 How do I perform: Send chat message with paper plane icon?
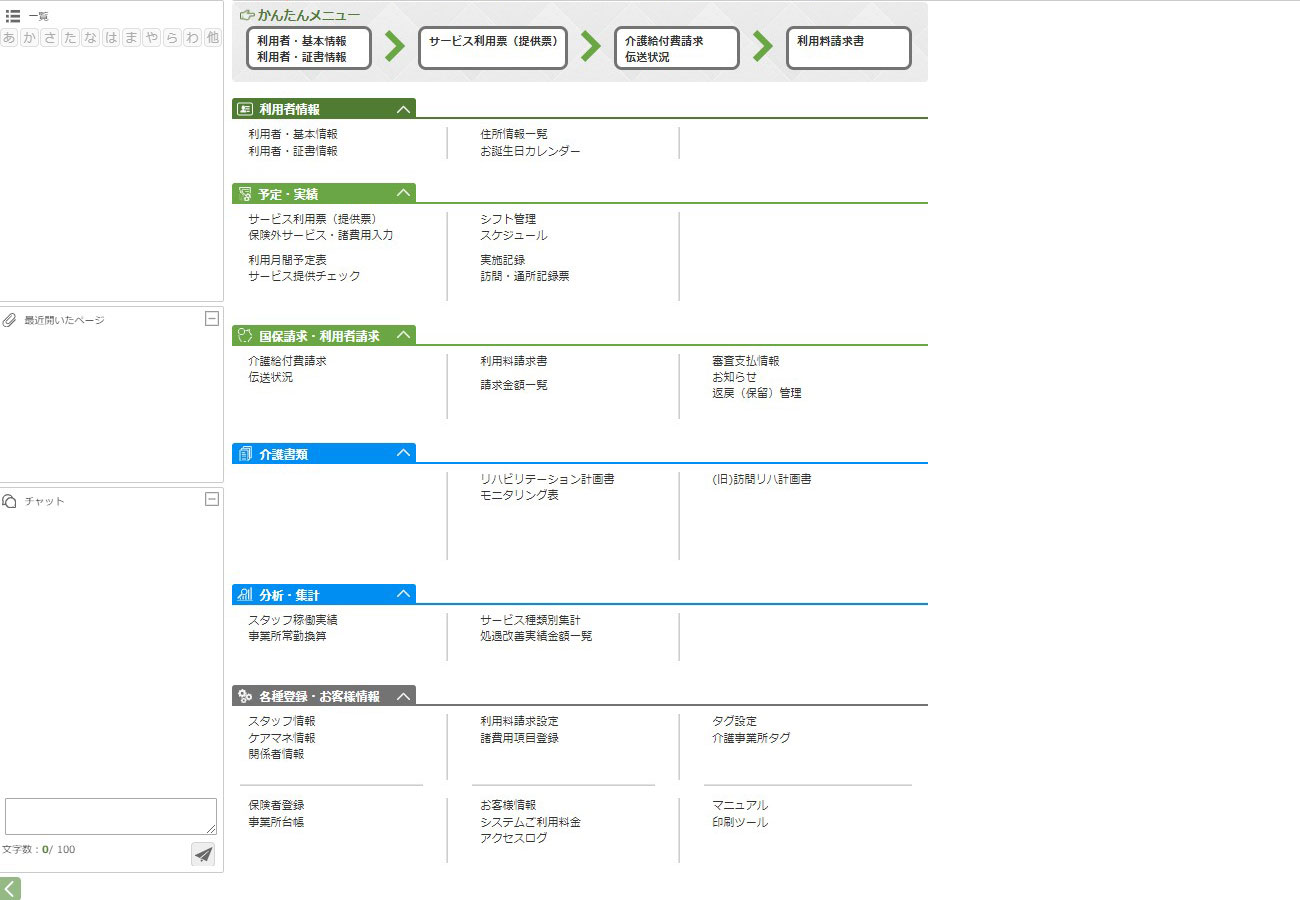click(x=203, y=854)
